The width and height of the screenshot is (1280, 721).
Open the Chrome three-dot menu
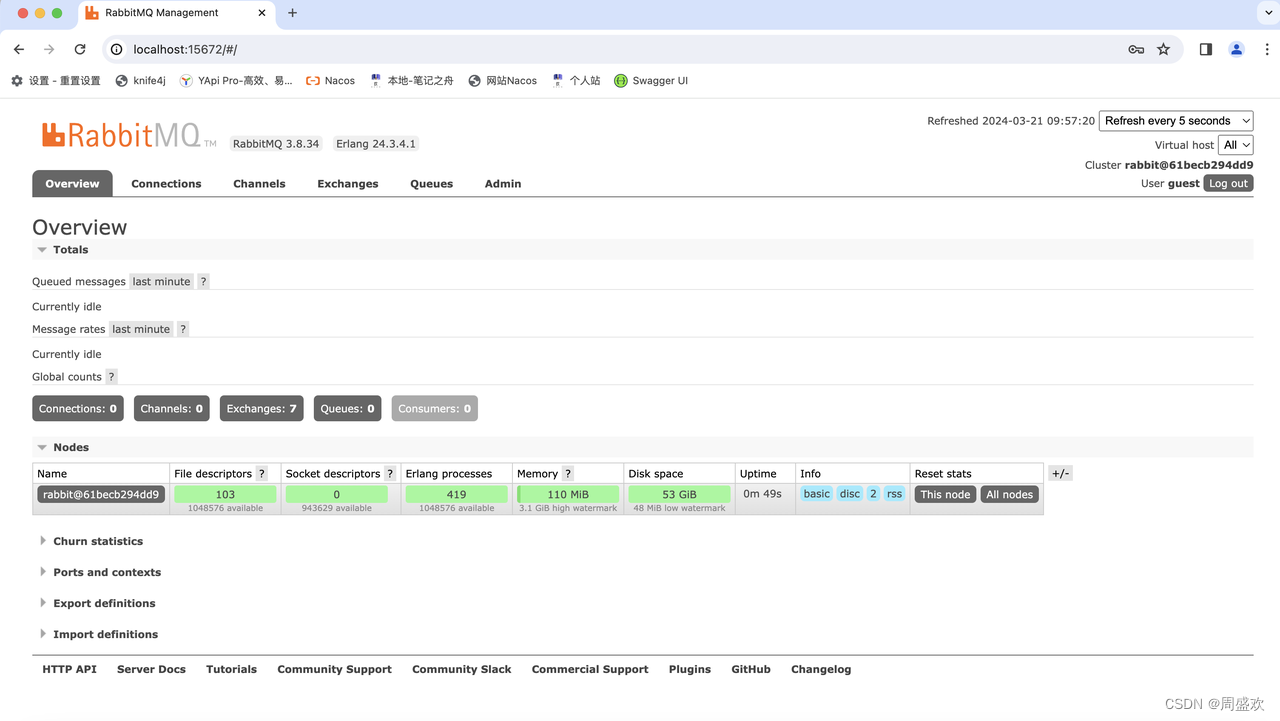tap(1266, 49)
